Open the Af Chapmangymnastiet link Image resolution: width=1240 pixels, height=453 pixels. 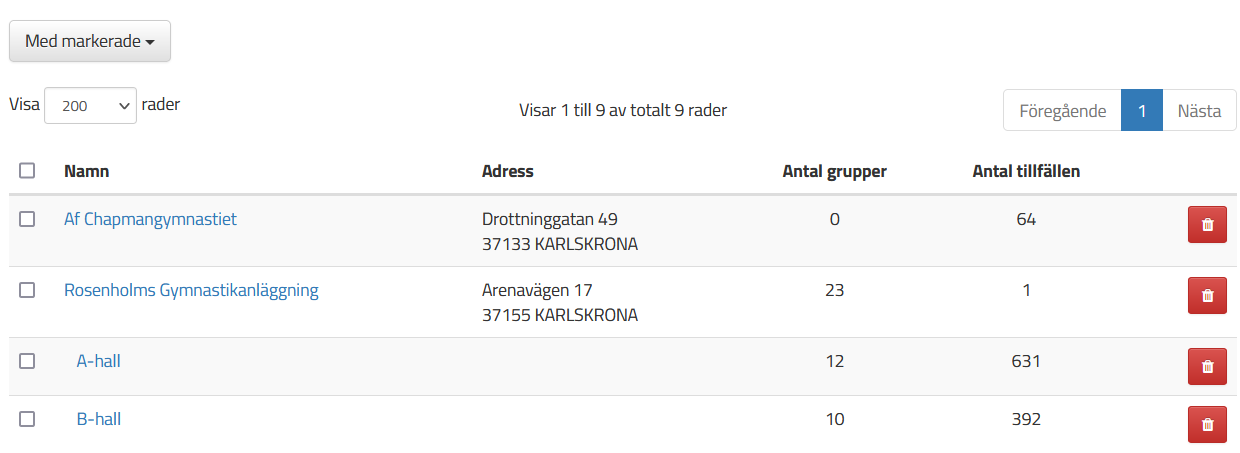coord(151,219)
